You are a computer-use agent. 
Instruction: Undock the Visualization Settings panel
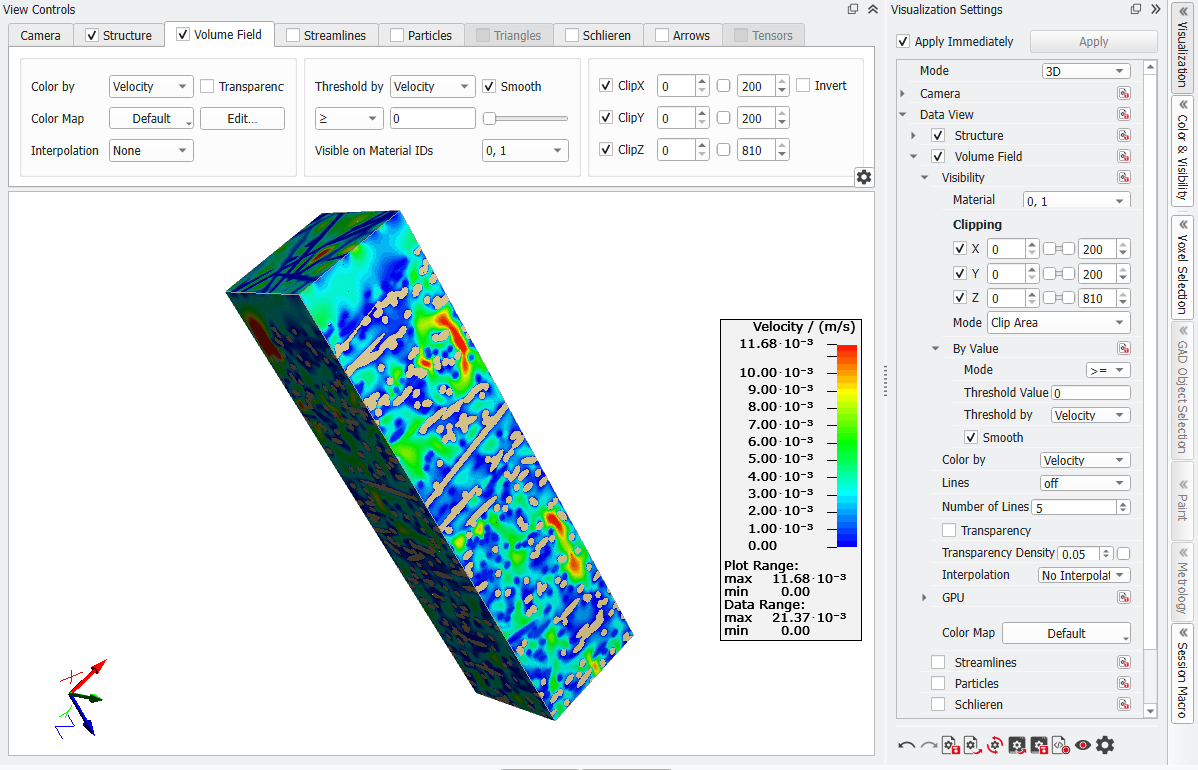1136,9
